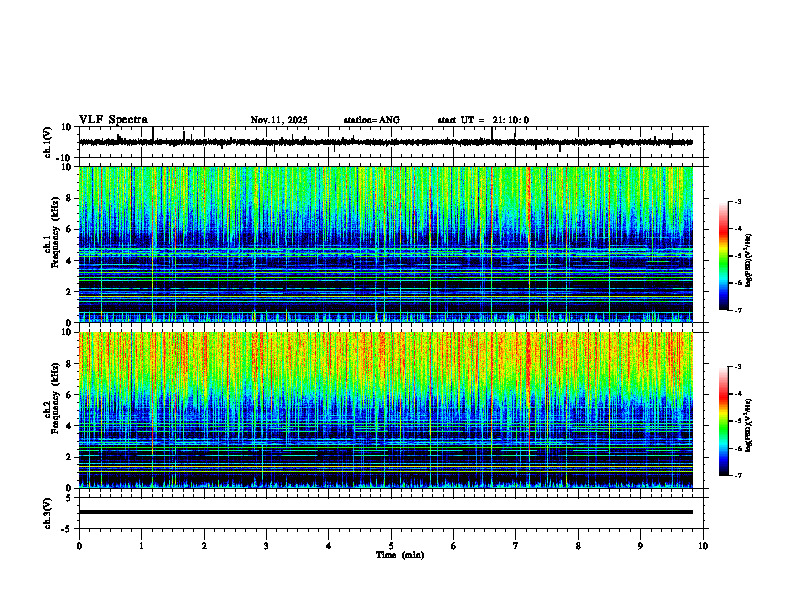Screen dimensions: 792x612
Task: Click the "-7" label on ch.2 color scale
Action: point(738,476)
